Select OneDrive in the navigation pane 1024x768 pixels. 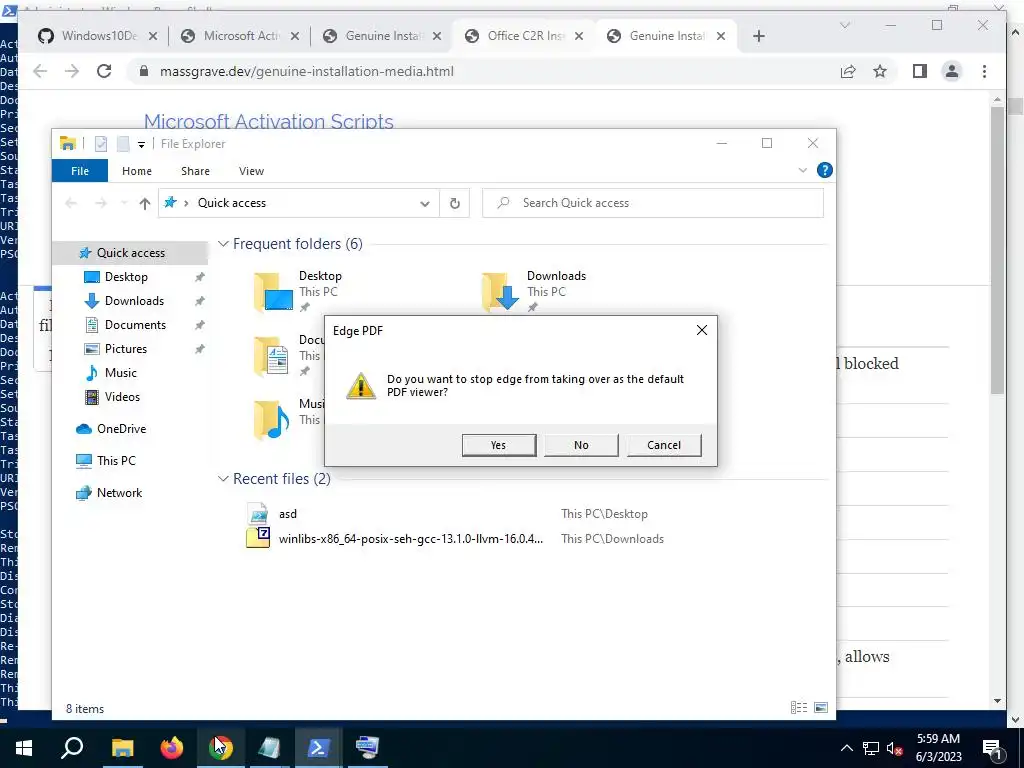(x=121, y=429)
